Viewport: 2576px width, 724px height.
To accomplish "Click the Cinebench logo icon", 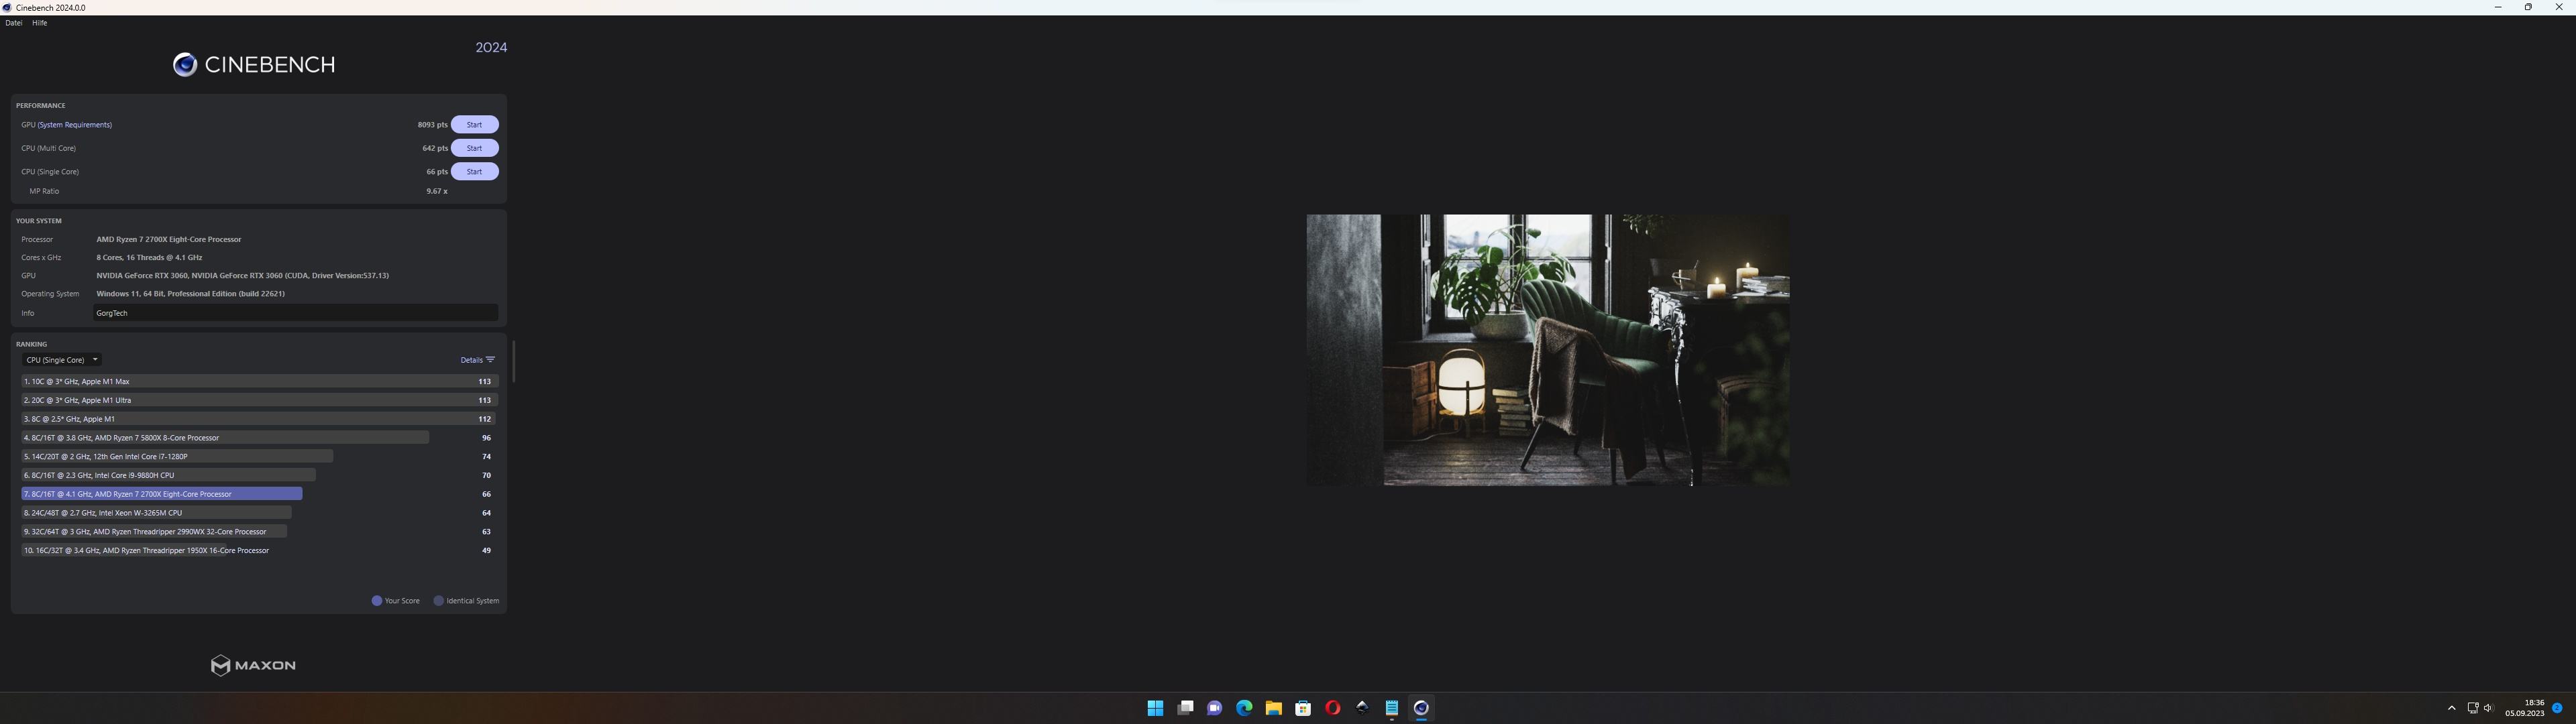I will point(184,65).
